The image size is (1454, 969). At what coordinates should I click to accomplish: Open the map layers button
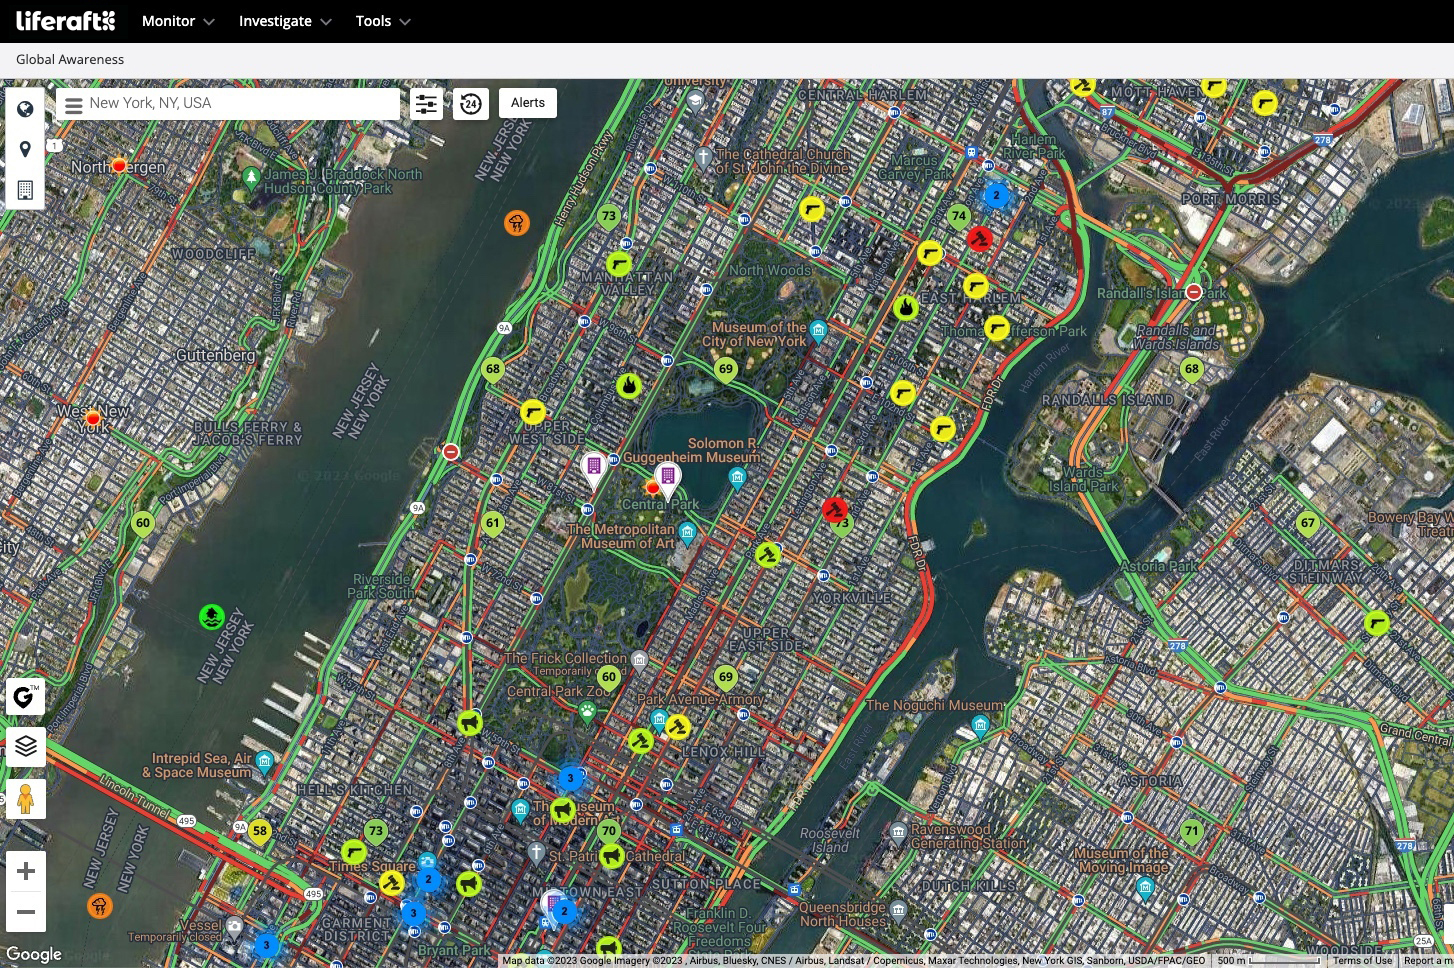25,746
